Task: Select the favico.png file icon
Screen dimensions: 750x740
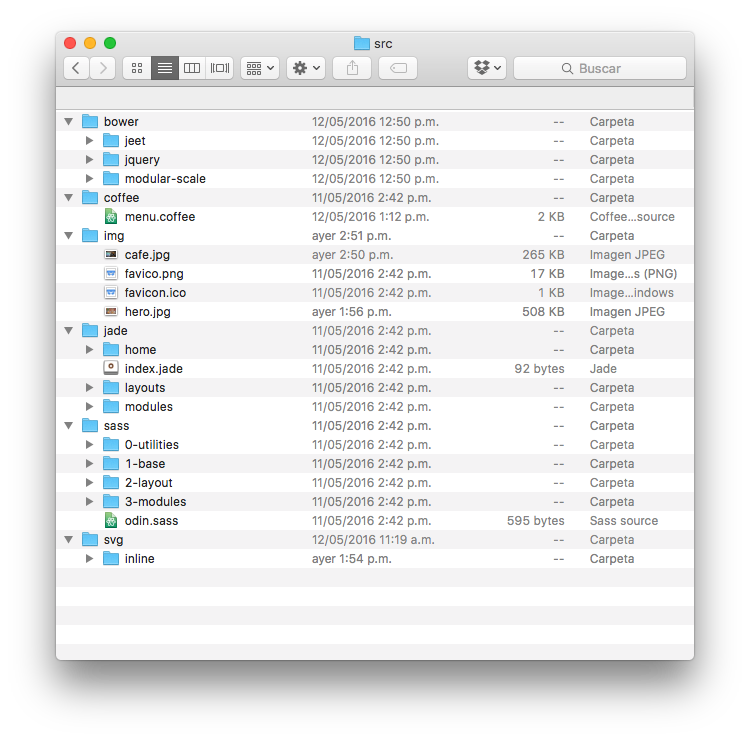Action: (x=111, y=274)
